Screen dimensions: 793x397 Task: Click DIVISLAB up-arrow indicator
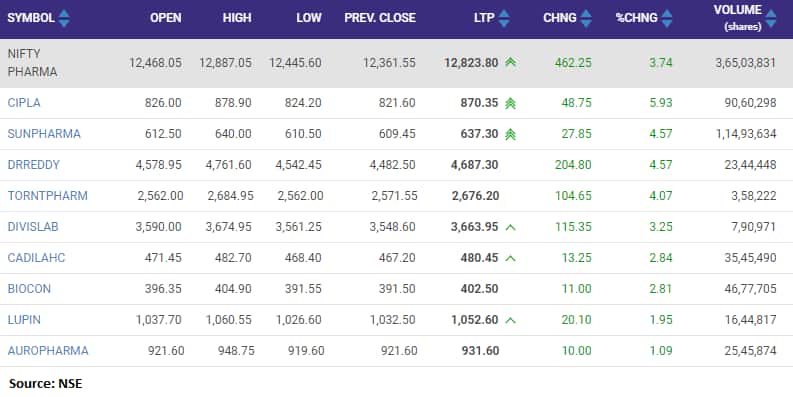pos(510,228)
